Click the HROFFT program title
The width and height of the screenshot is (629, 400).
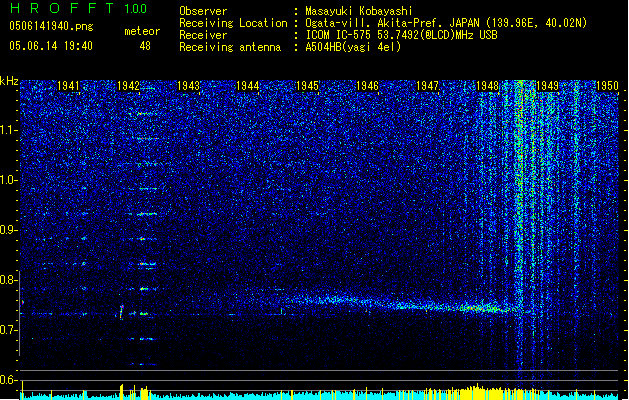(62, 8)
